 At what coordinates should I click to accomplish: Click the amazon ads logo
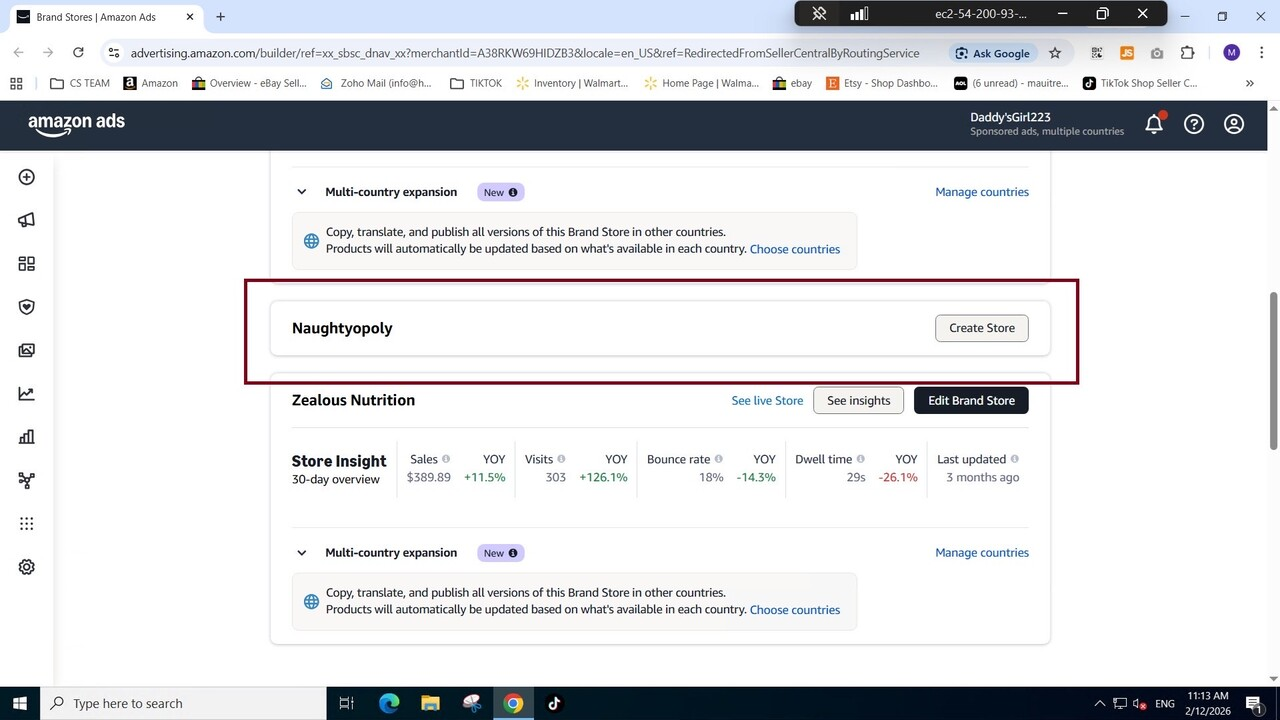[76, 123]
